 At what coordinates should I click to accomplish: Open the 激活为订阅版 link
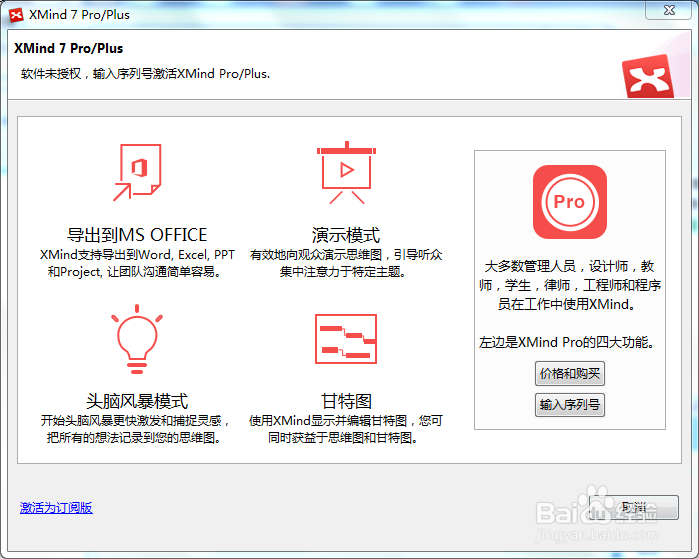click(x=56, y=508)
